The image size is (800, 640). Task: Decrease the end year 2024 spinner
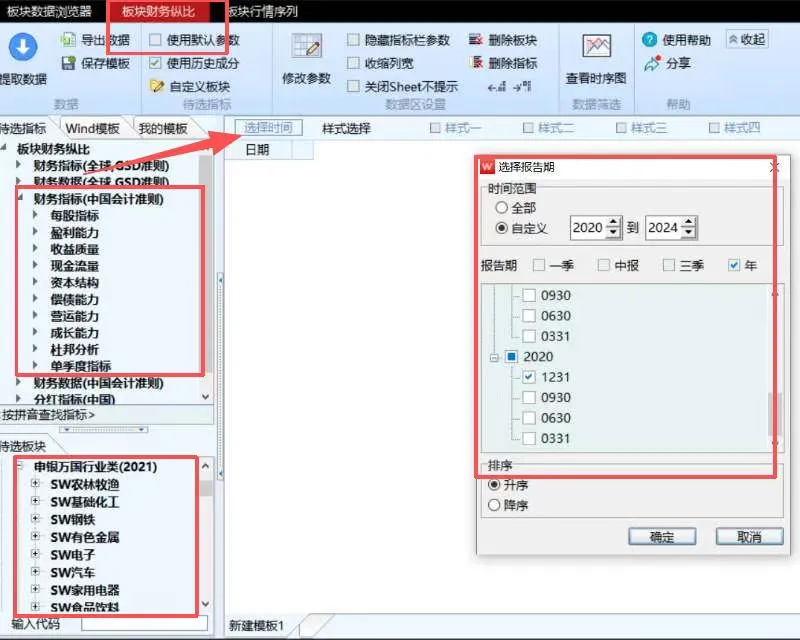(689, 233)
